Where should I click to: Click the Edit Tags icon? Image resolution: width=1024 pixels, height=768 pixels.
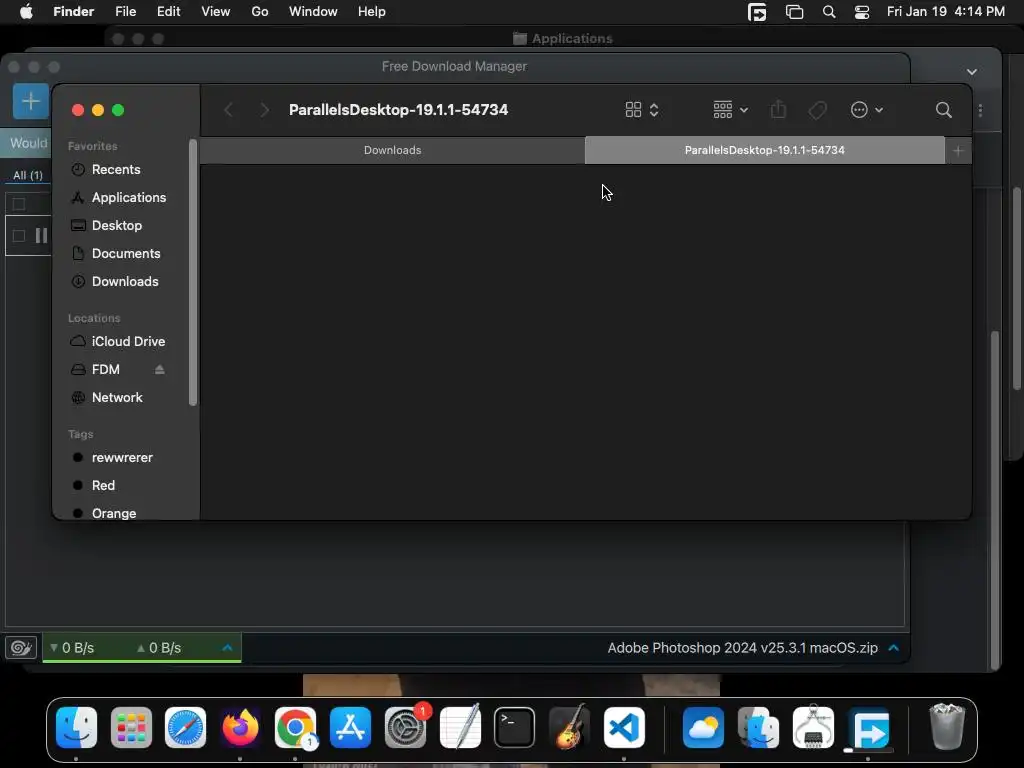tap(818, 110)
